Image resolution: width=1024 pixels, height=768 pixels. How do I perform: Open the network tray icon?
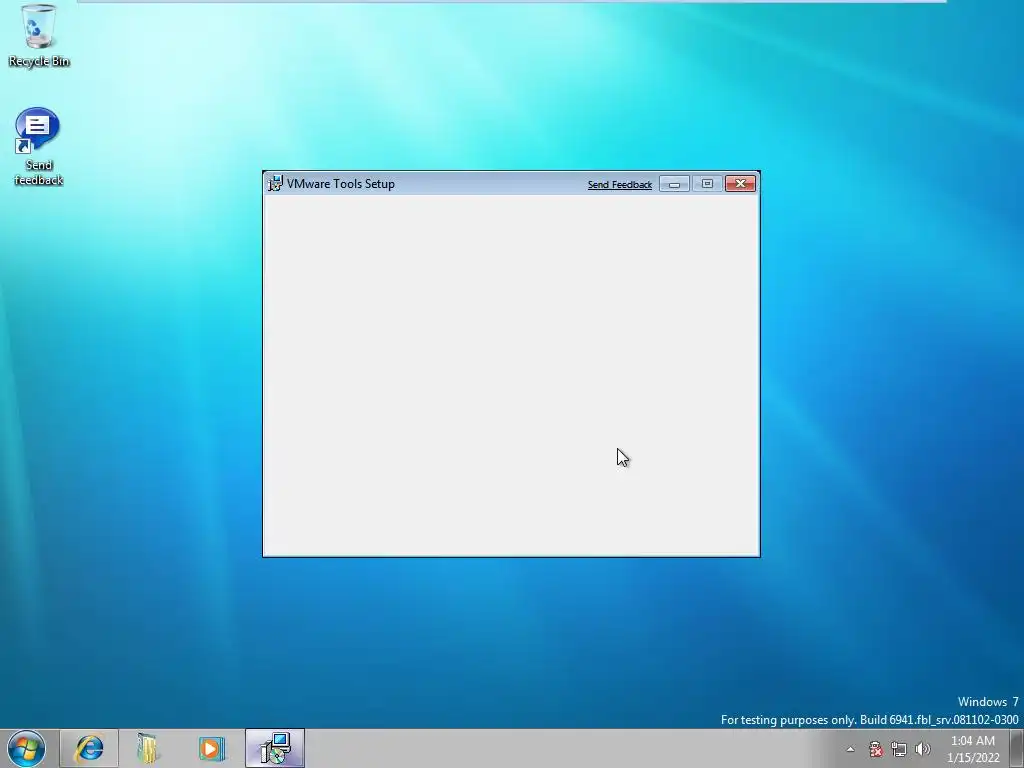[x=899, y=749]
